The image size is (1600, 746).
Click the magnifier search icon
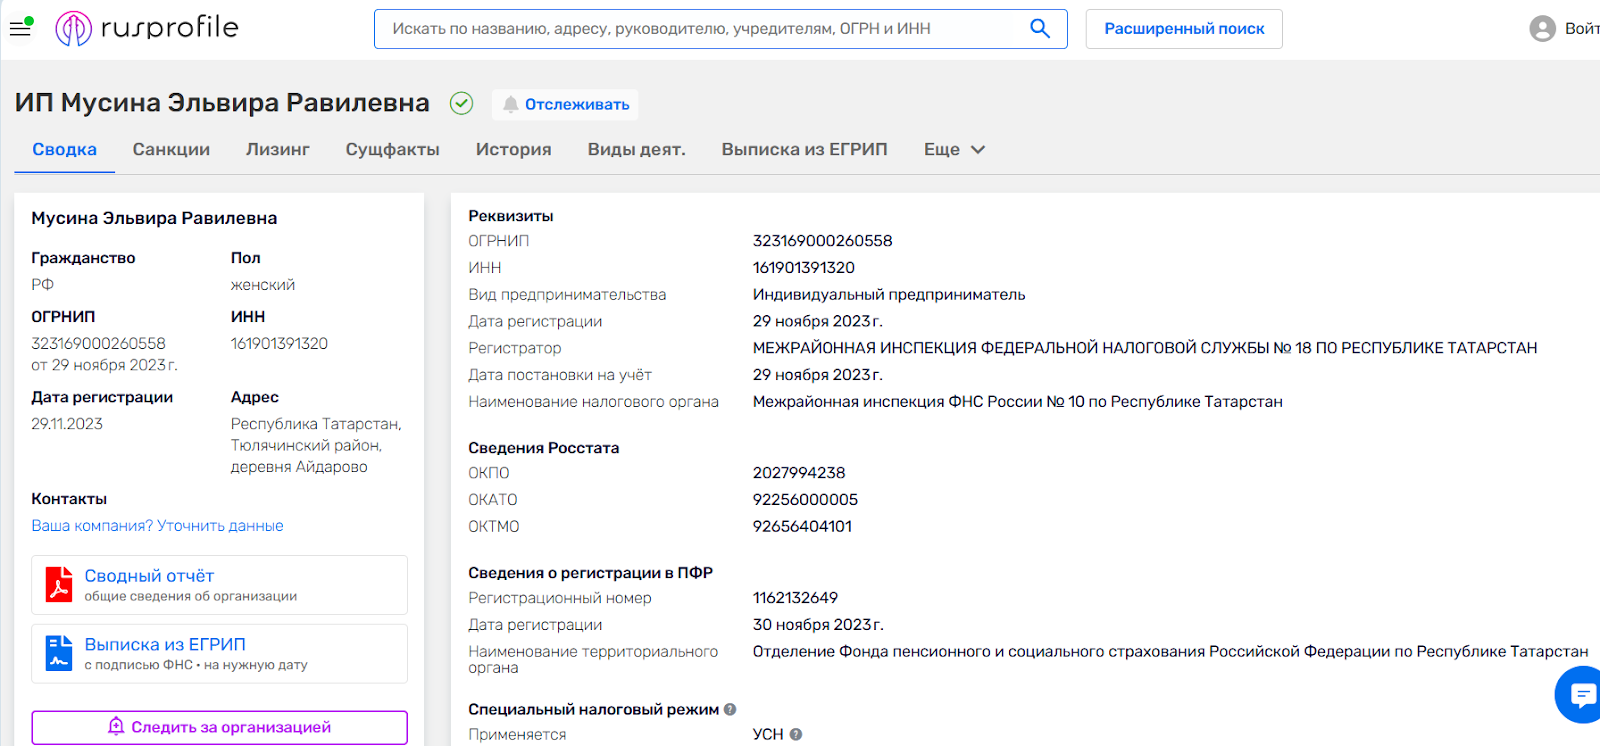pyautogui.click(x=1040, y=29)
